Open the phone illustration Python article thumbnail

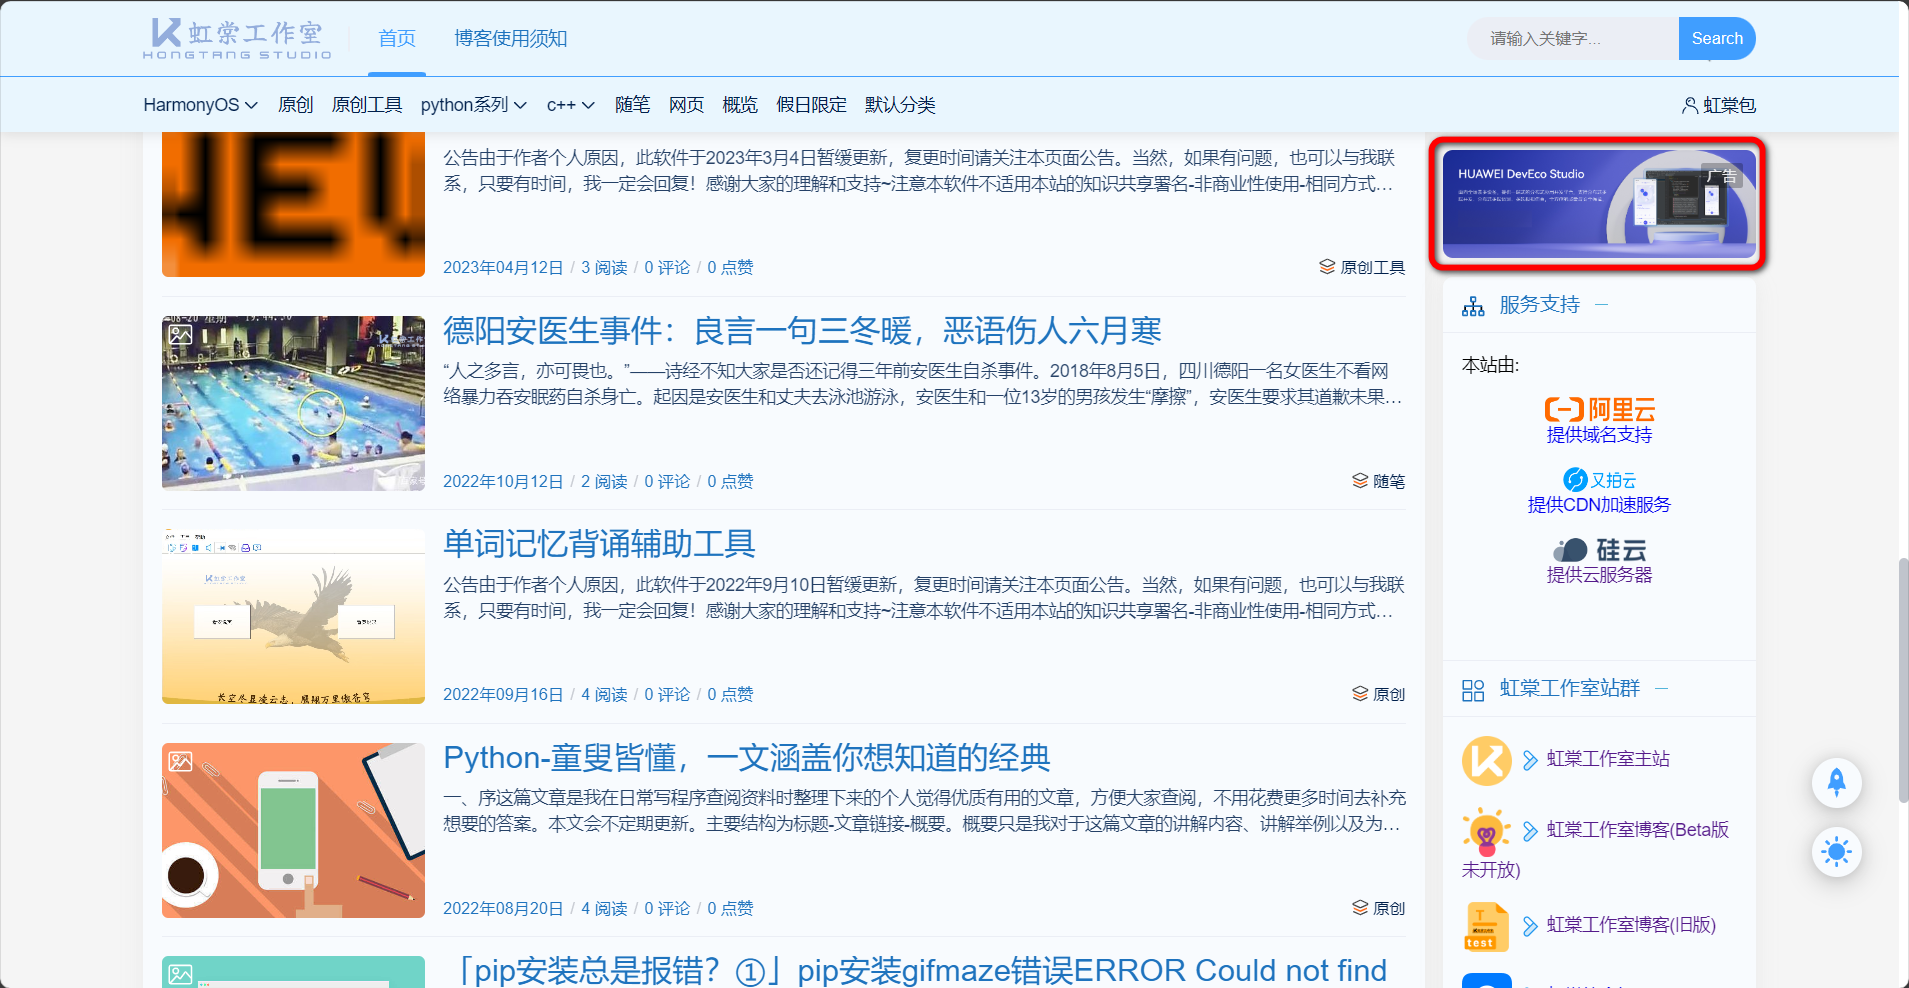pyautogui.click(x=293, y=830)
